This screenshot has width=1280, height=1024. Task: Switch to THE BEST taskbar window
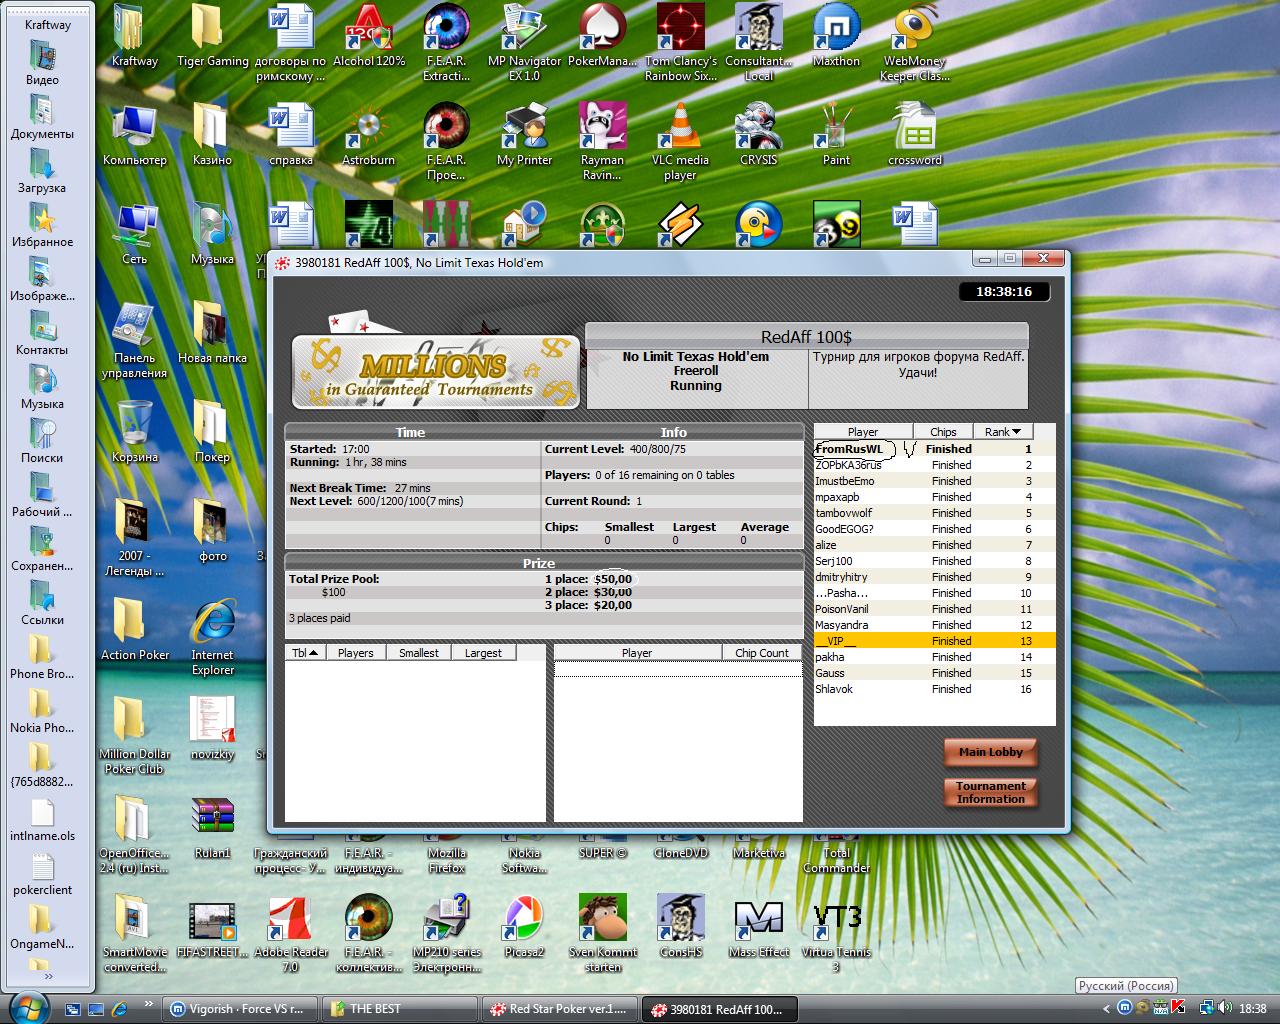(400, 1009)
